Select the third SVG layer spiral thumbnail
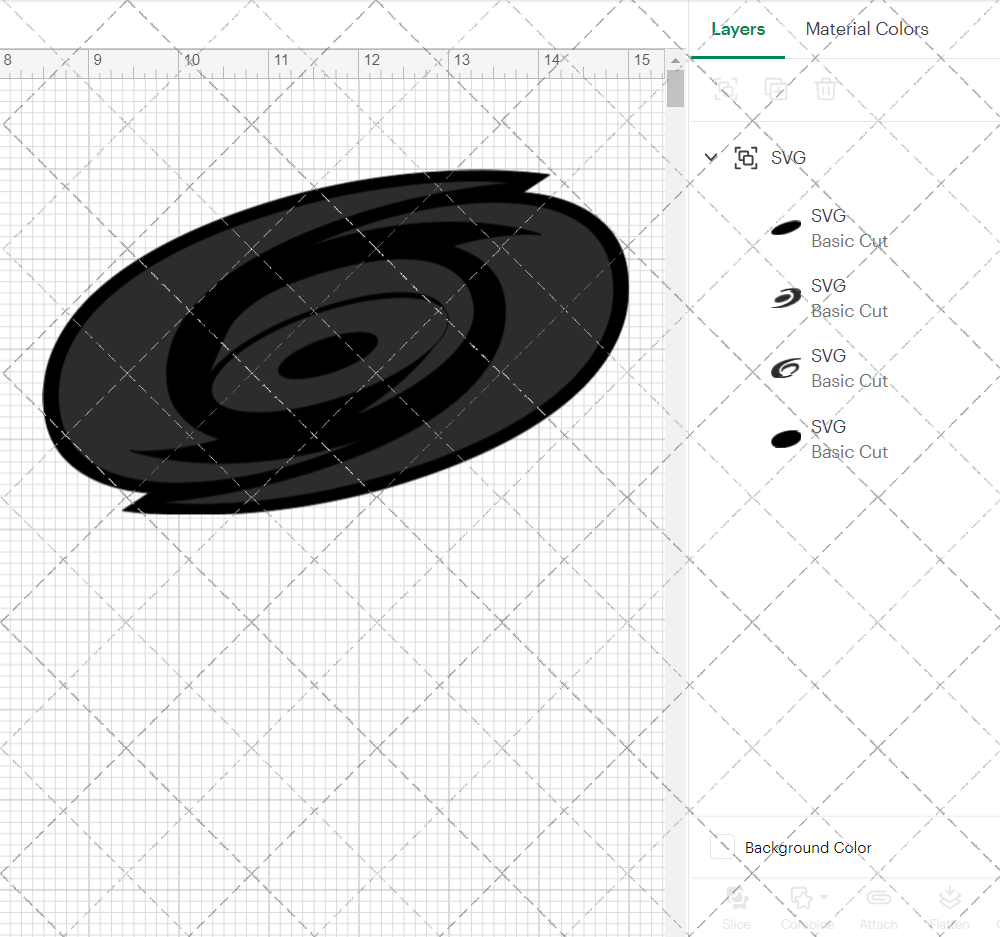The image size is (1000, 937). (x=786, y=368)
